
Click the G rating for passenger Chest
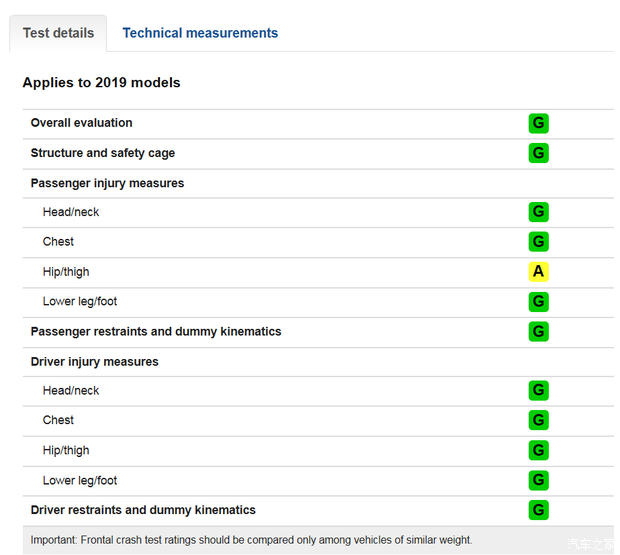(538, 242)
